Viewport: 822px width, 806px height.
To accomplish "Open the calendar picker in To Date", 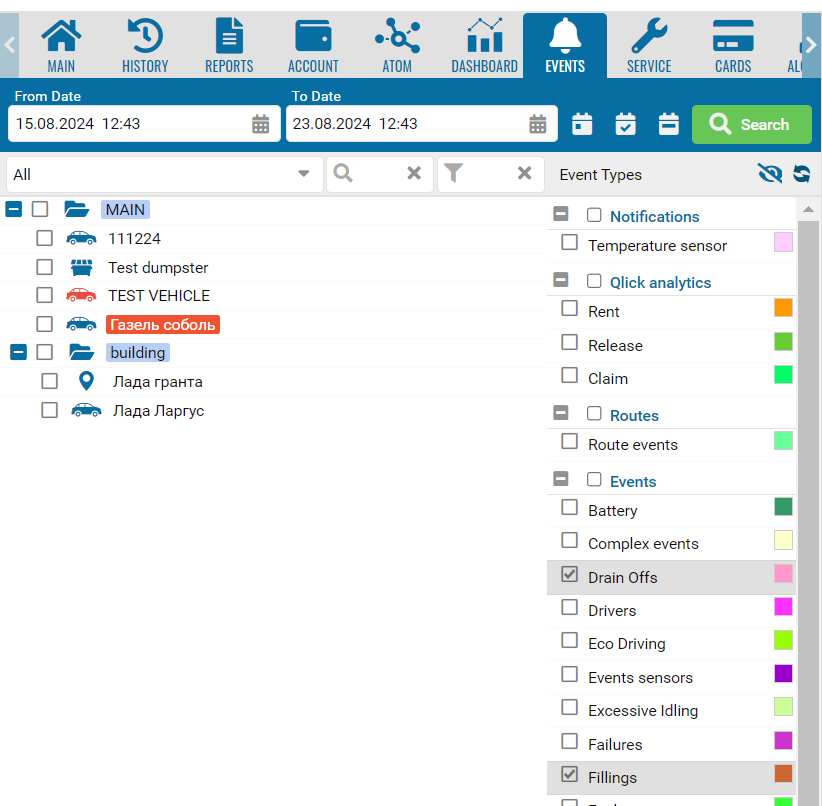I will click(538, 124).
